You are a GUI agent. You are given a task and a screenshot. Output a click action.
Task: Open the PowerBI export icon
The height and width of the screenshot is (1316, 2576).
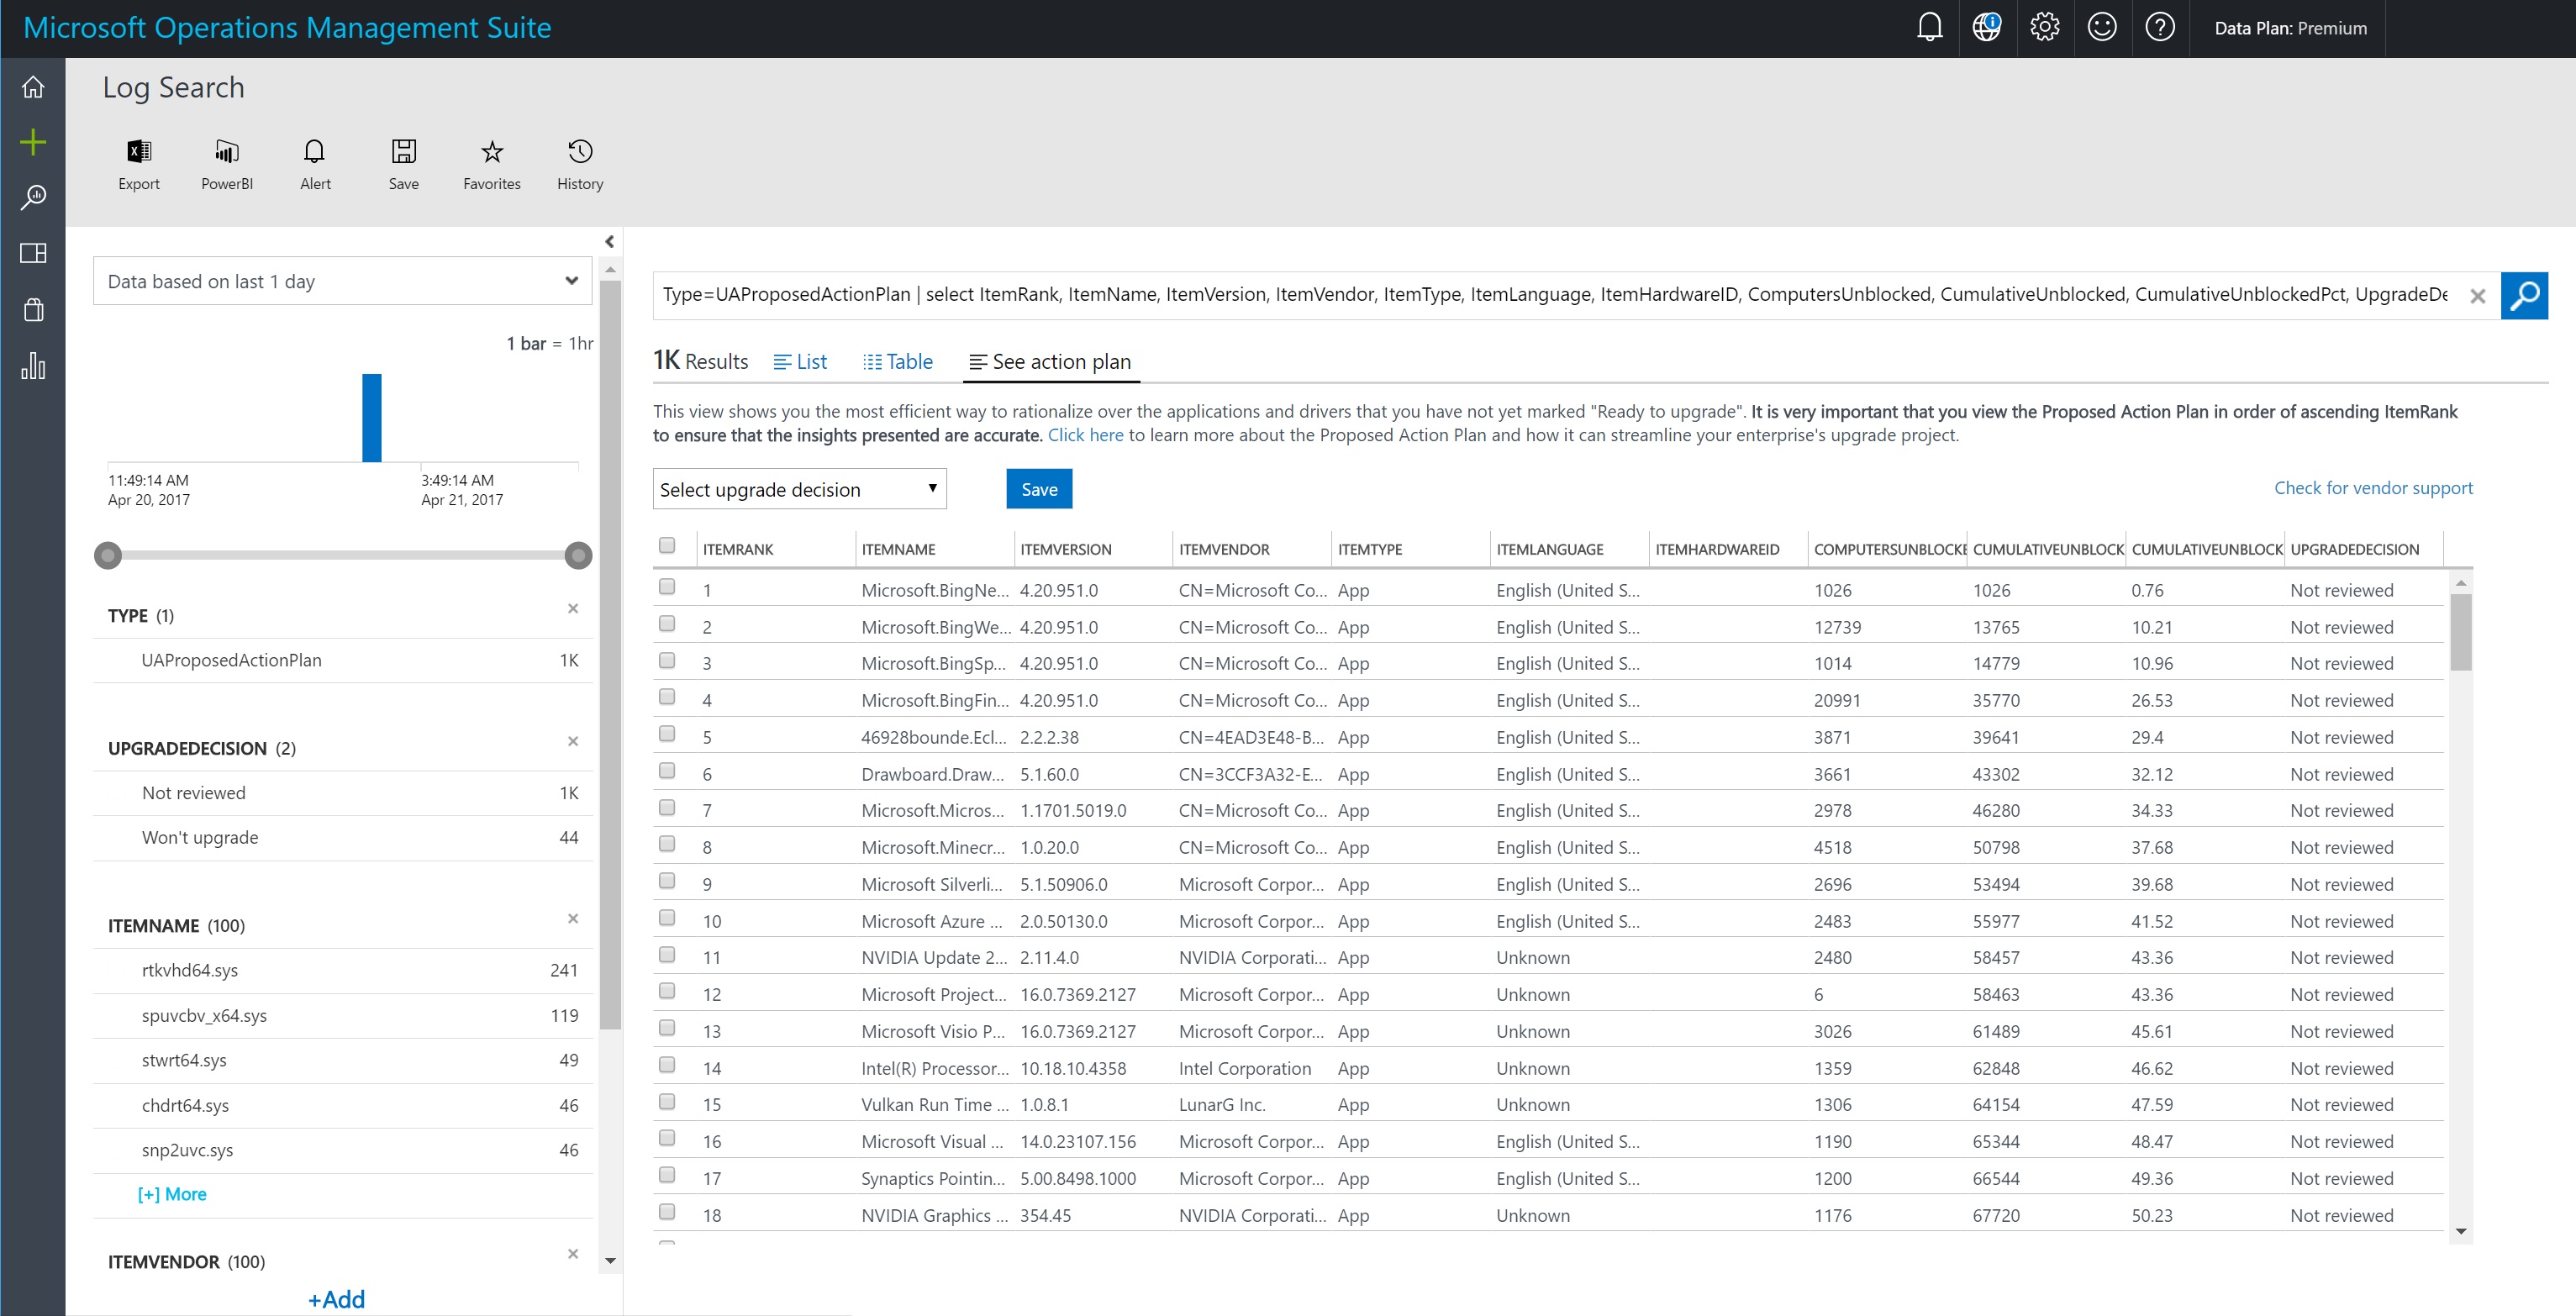pos(227,152)
